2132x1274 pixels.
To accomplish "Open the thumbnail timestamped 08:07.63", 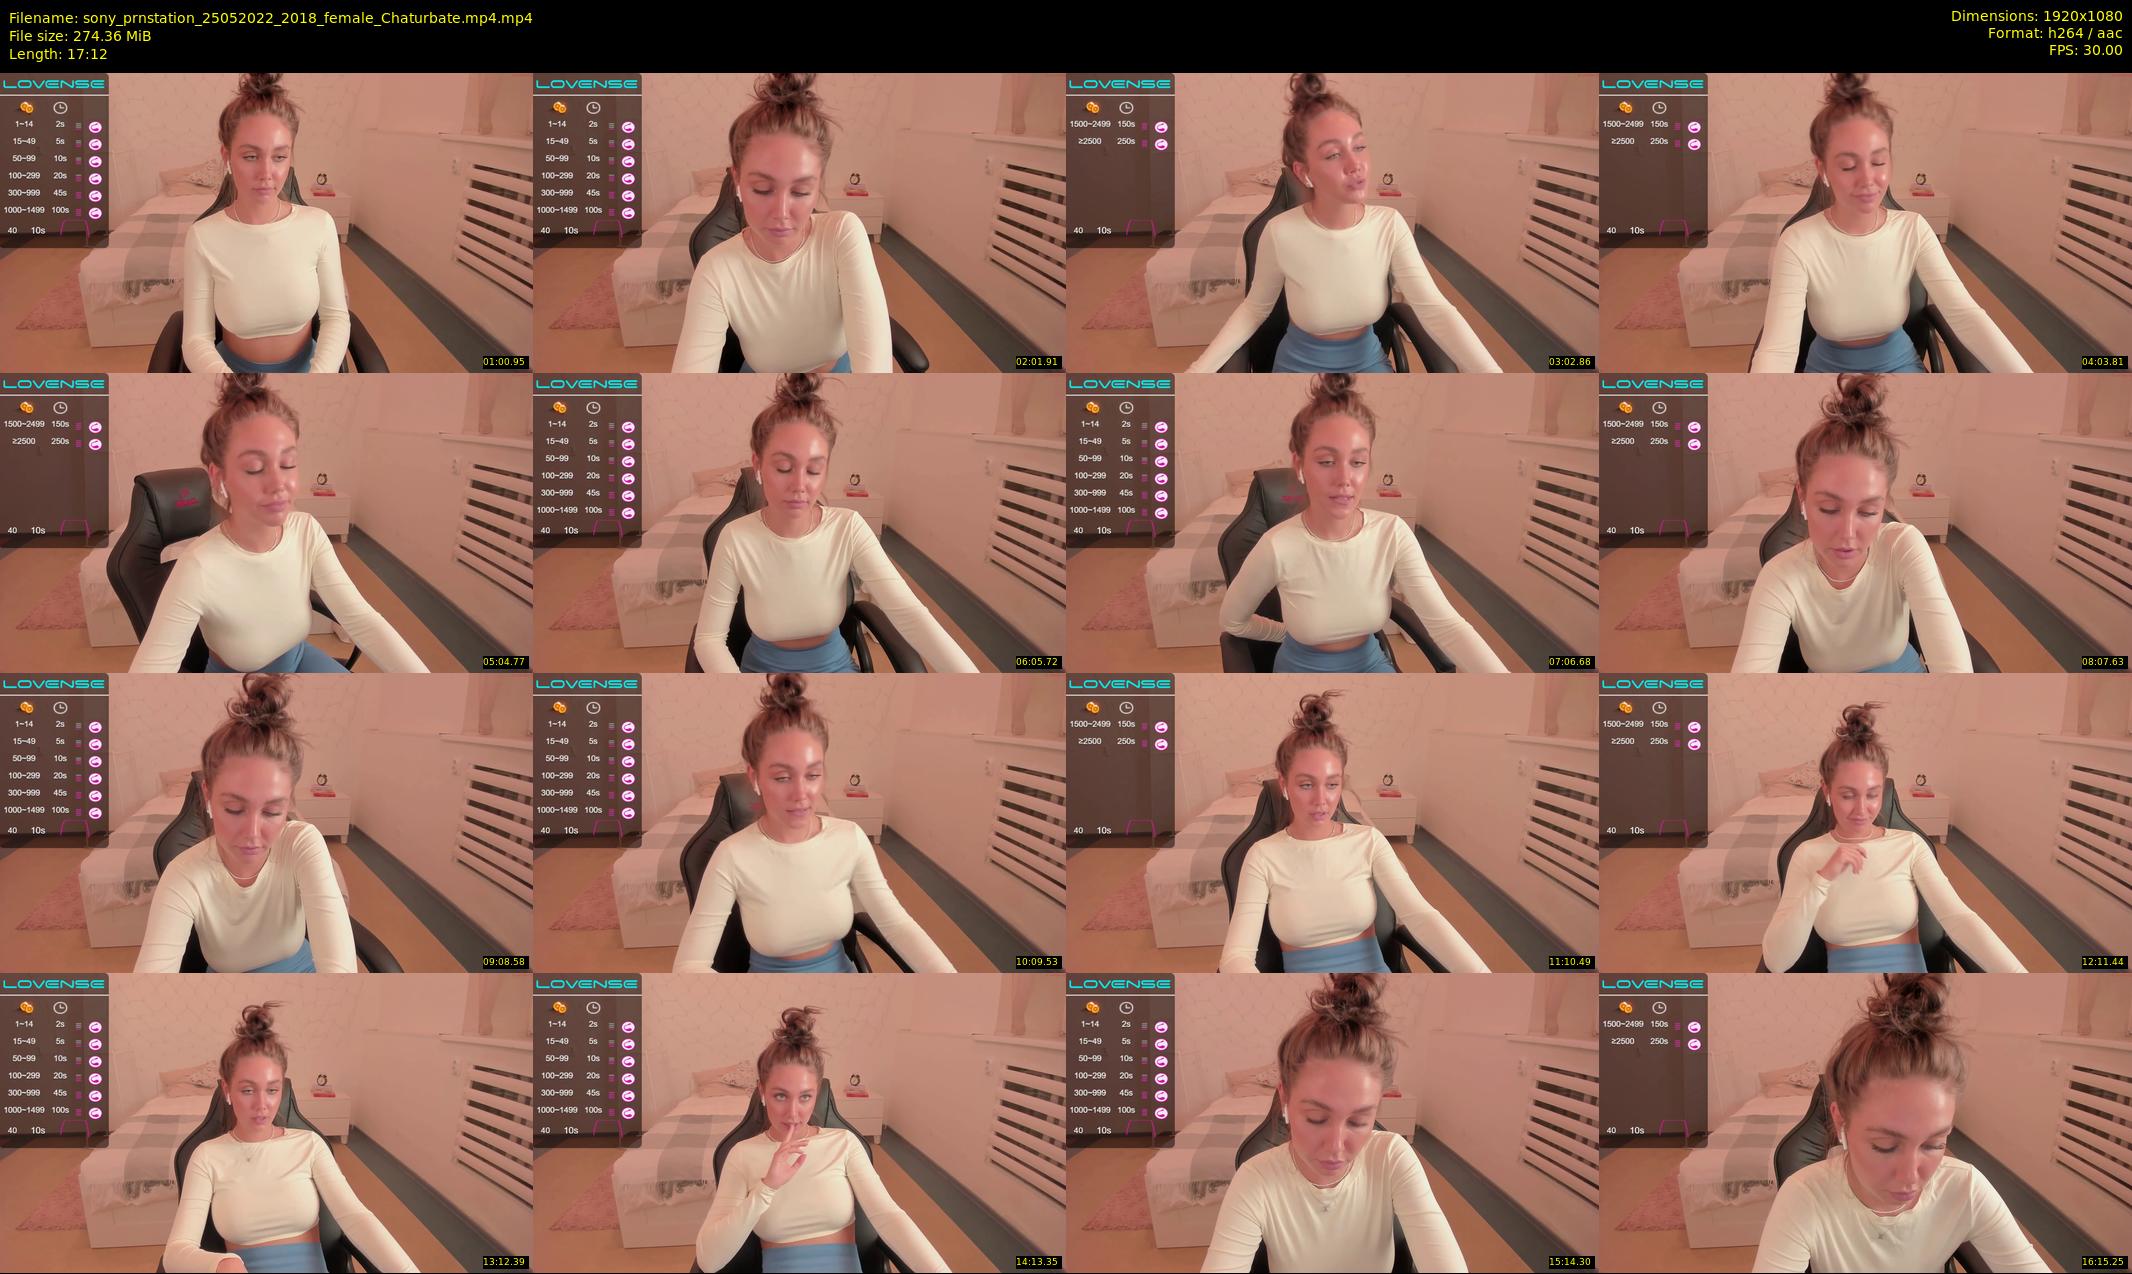I will click(1865, 523).
